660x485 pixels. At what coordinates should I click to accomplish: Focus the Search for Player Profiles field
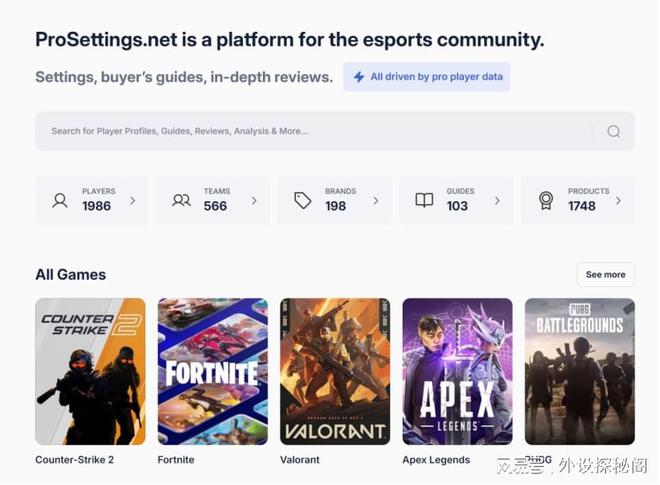(x=300, y=131)
